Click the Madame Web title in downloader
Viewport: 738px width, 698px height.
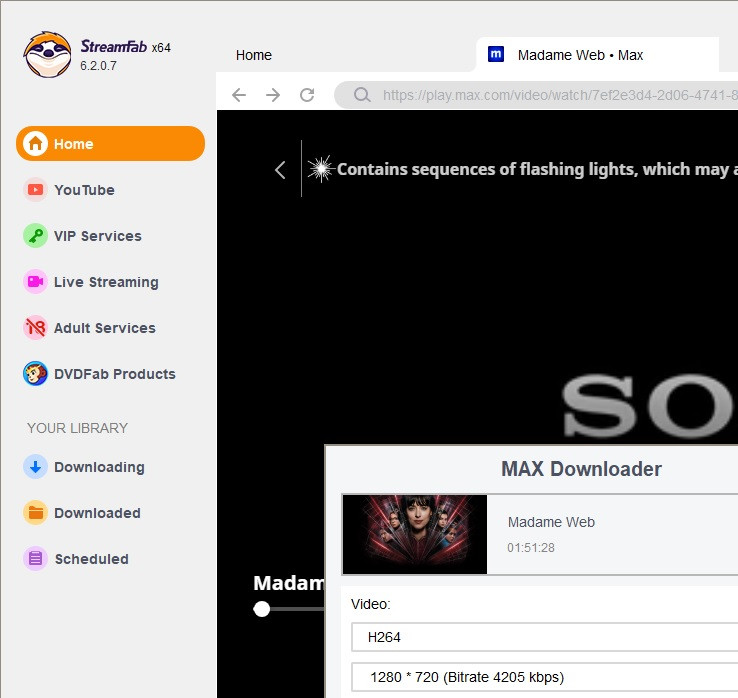pos(551,522)
